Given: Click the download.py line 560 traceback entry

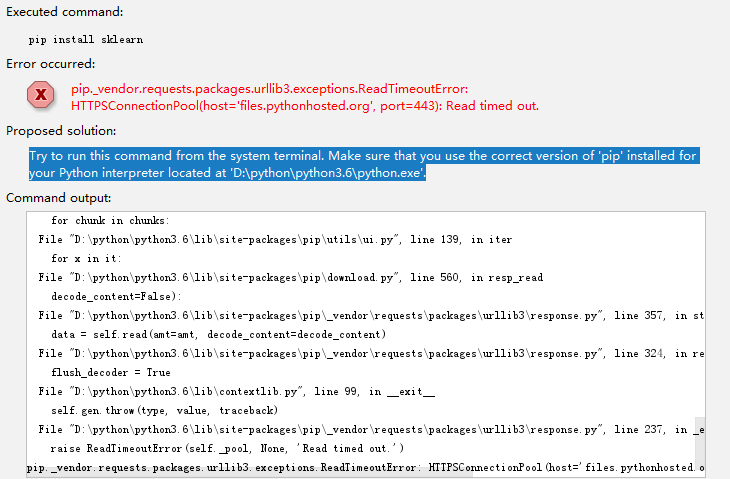Looking at the screenshot, I should tap(290, 277).
